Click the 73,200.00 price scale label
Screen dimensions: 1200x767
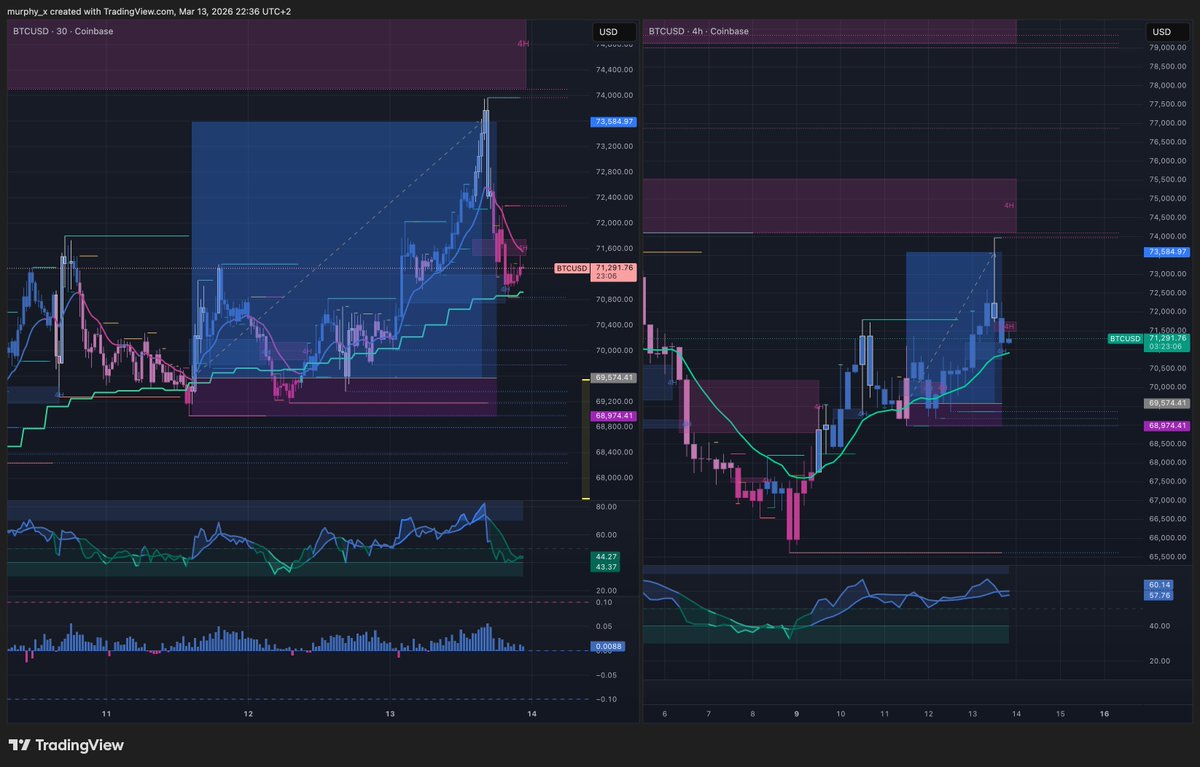coord(615,146)
